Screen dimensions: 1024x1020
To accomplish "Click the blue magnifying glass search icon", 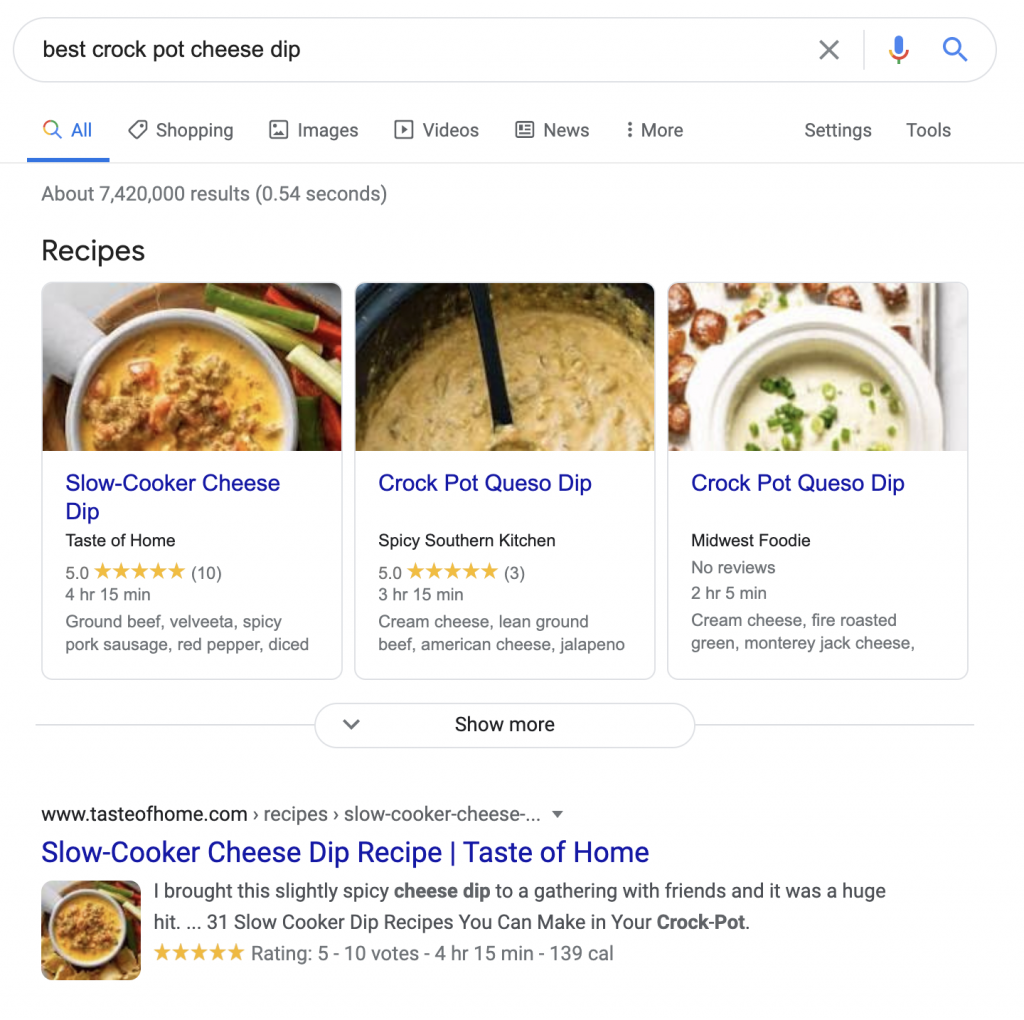I will pyautogui.click(x=955, y=50).
